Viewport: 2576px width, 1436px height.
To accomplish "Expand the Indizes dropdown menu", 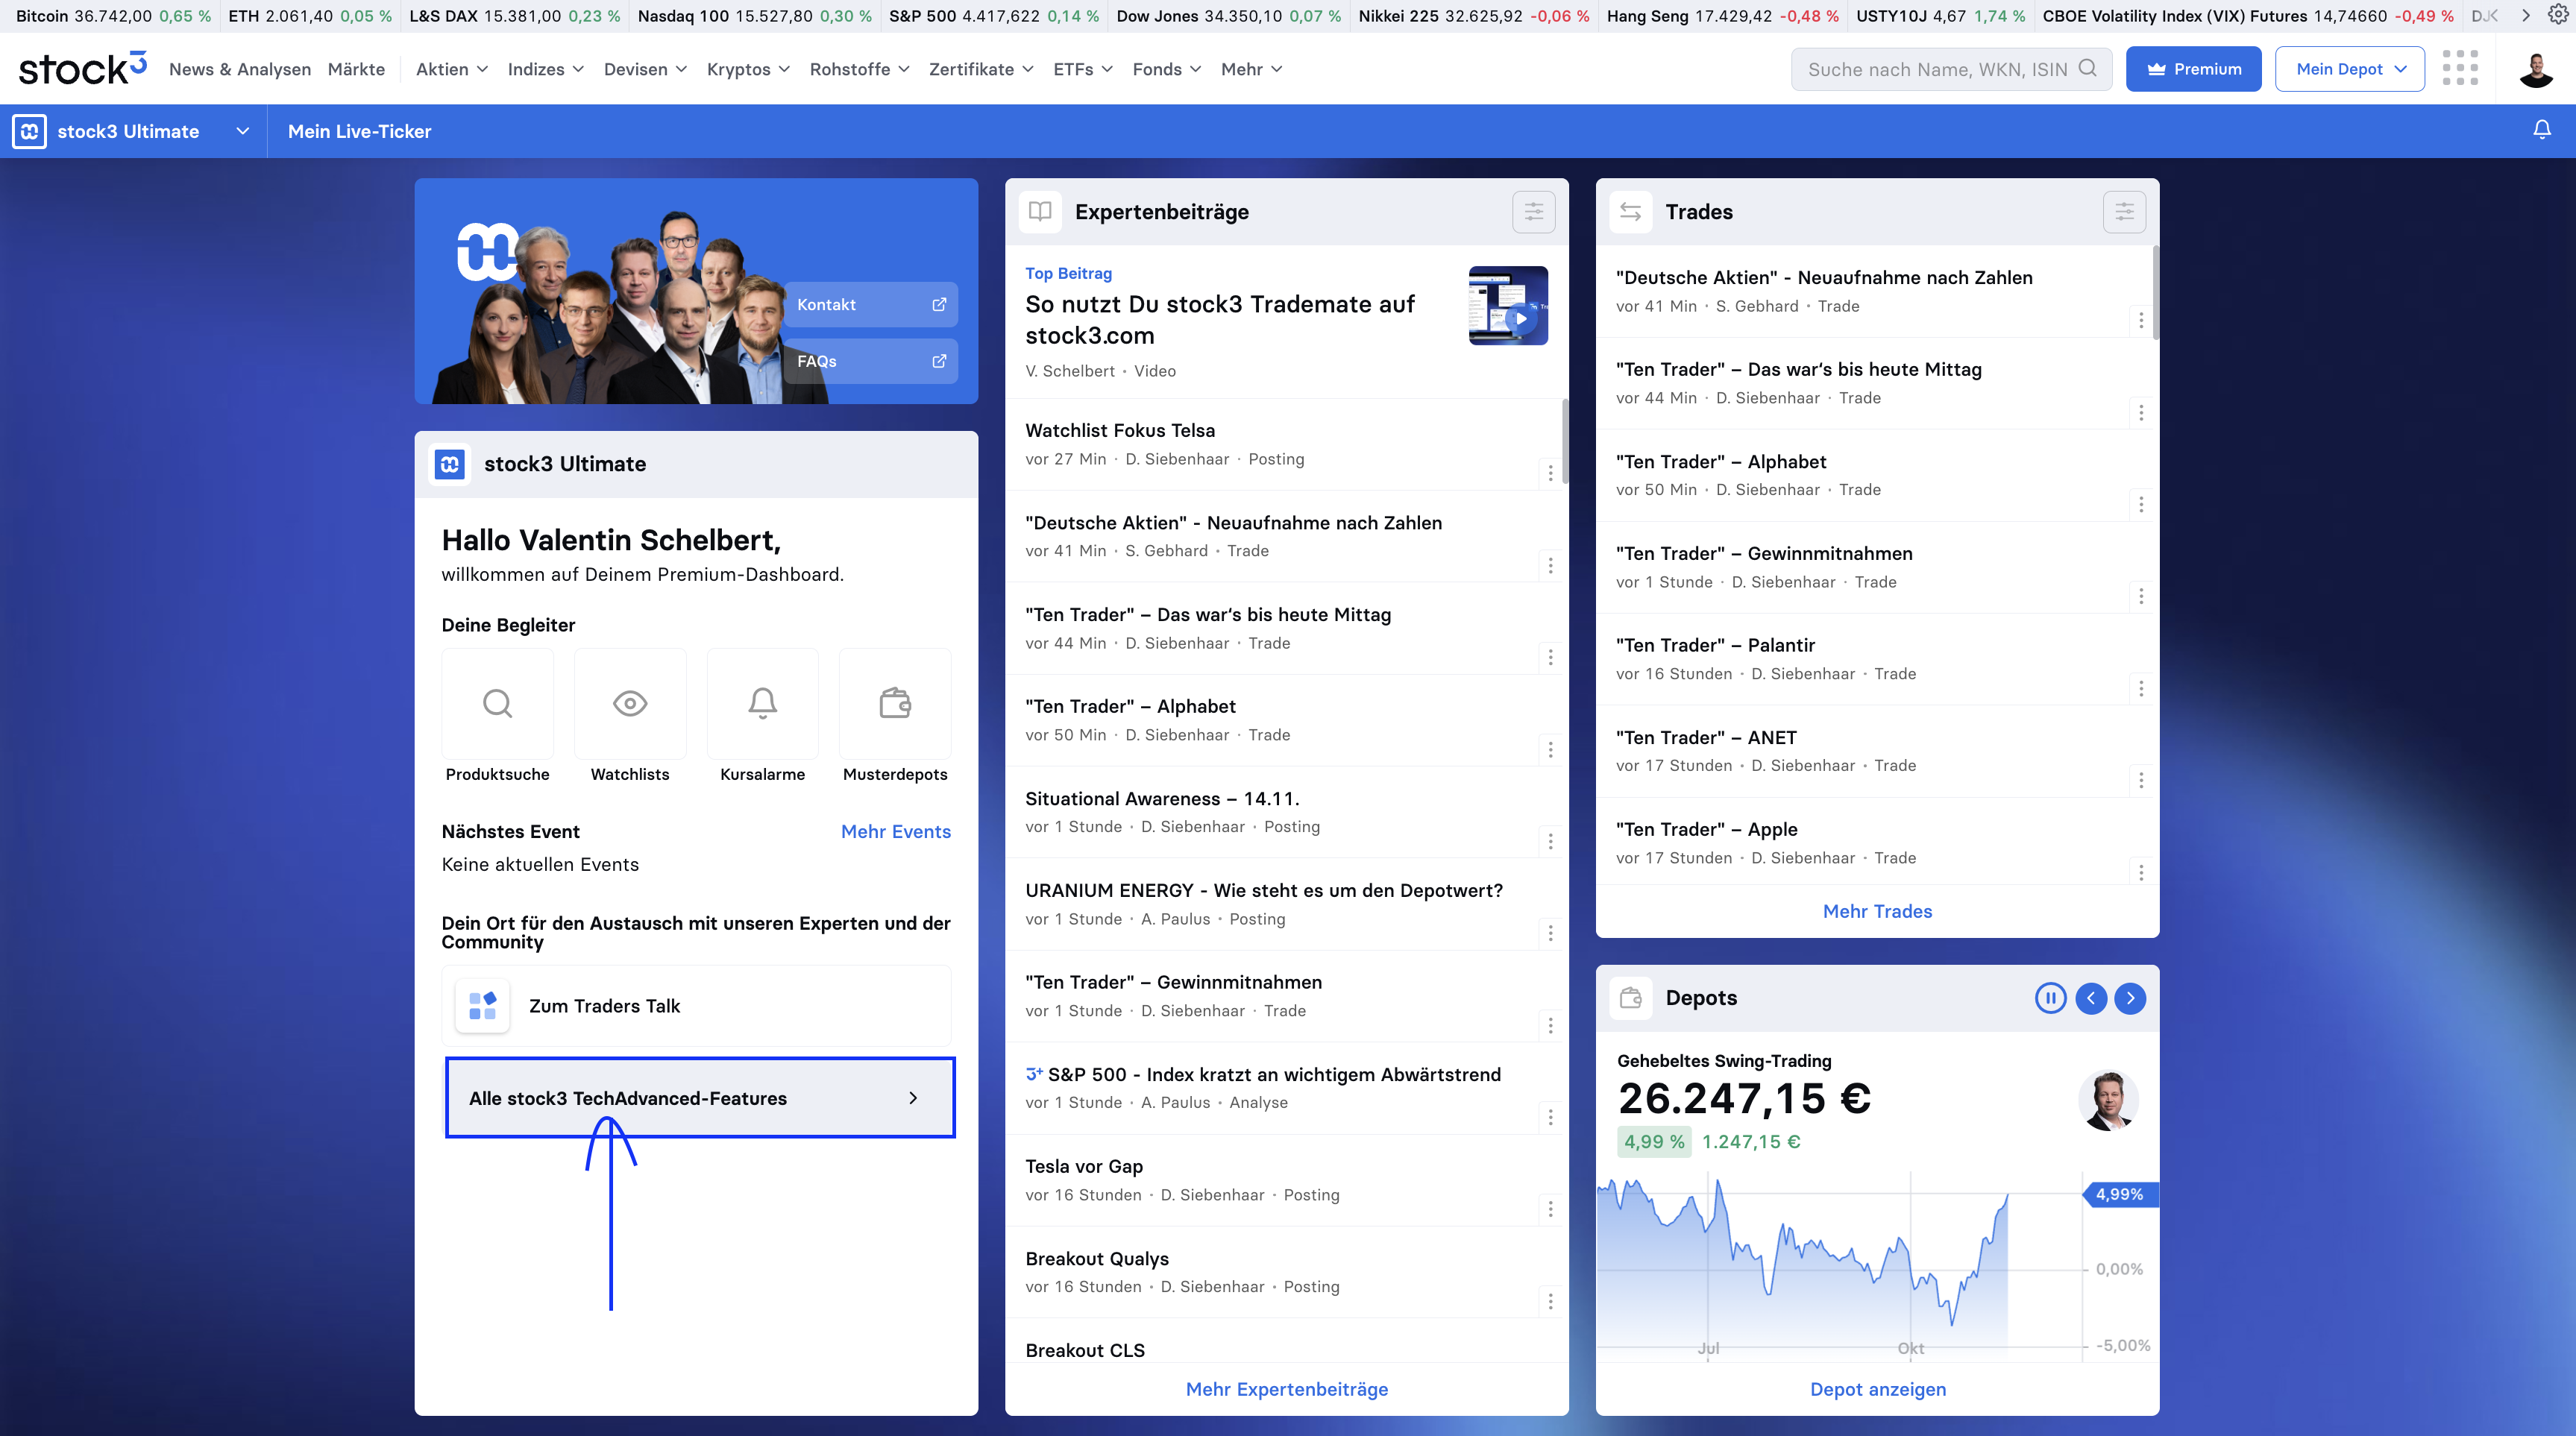I will (545, 68).
